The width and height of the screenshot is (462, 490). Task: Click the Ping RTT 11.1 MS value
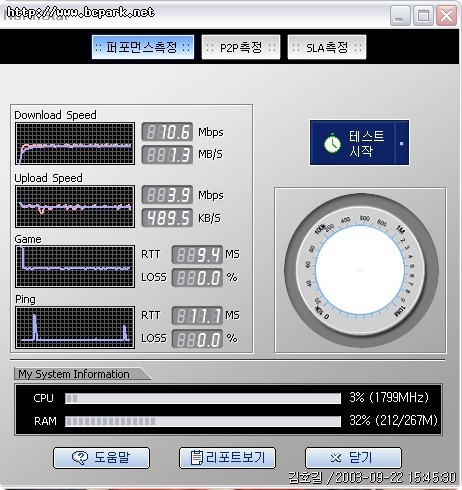[197, 316]
